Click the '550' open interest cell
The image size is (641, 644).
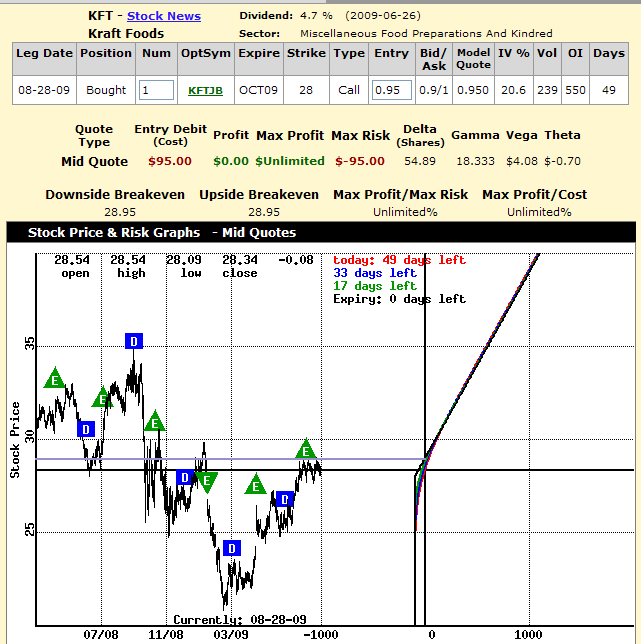(575, 90)
